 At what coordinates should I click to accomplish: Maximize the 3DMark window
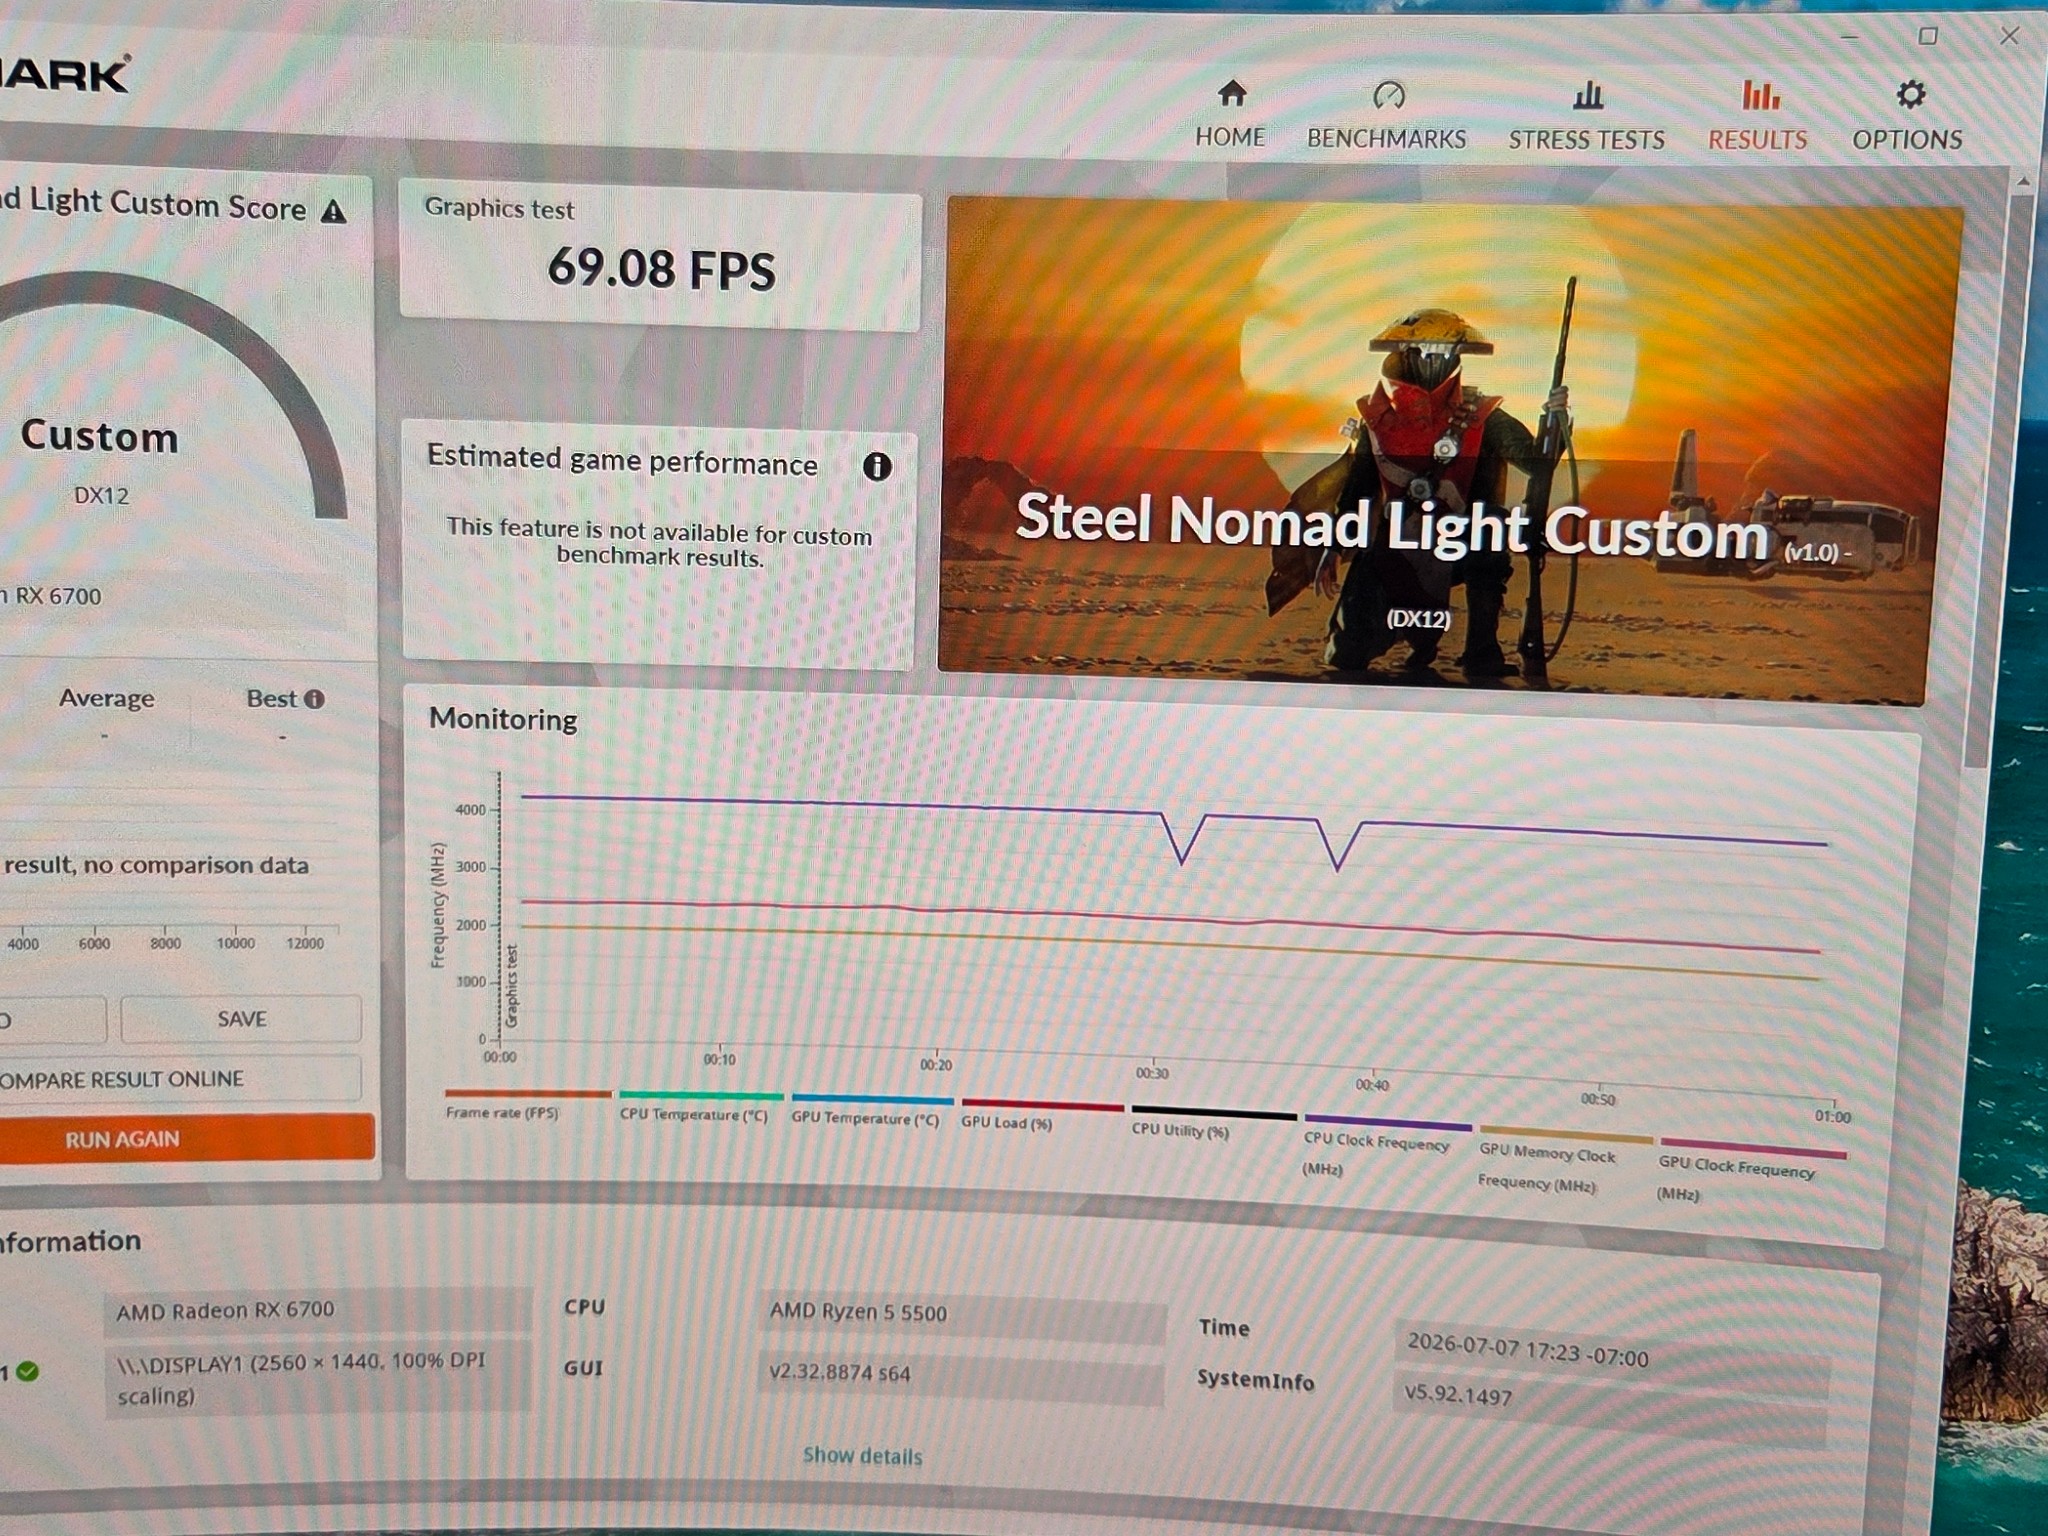click(x=1928, y=37)
